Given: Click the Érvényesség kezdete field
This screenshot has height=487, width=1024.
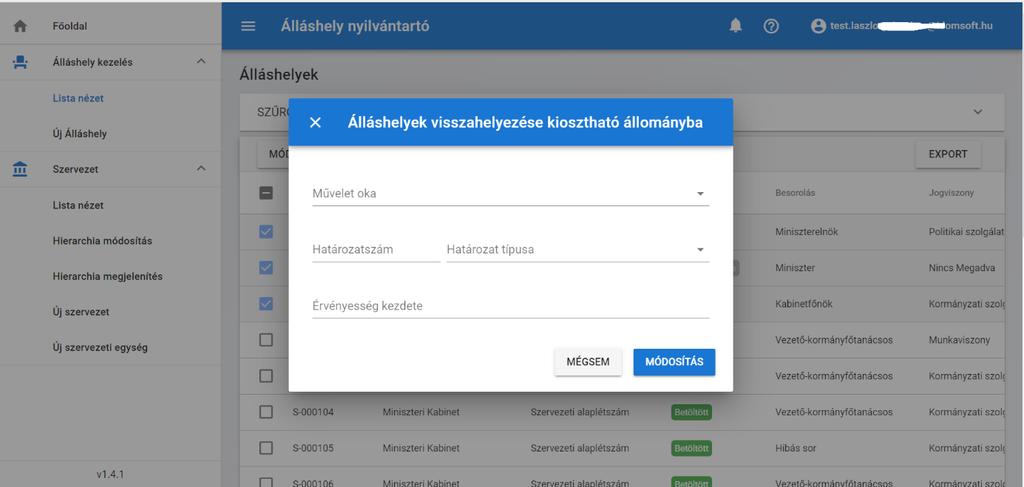Looking at the screenshot, I should (510, 306).
